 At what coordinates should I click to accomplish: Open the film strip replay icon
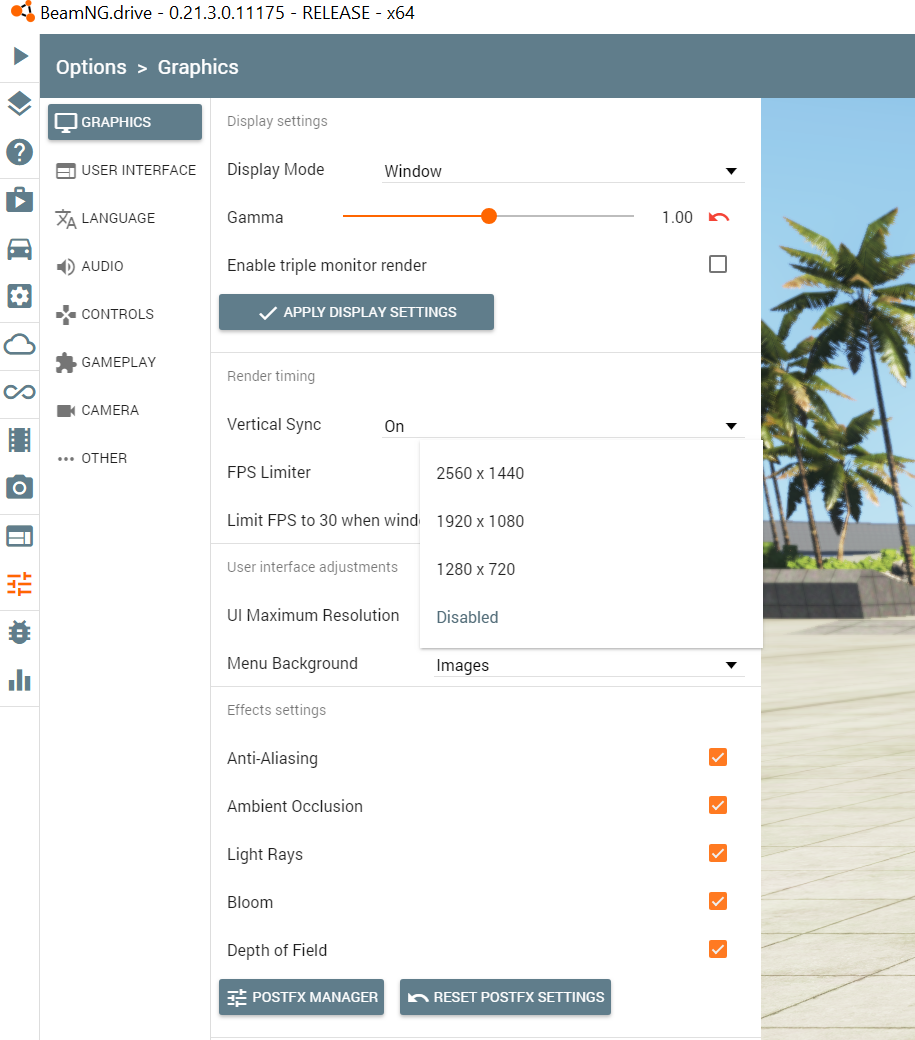(x=19, y=440)
